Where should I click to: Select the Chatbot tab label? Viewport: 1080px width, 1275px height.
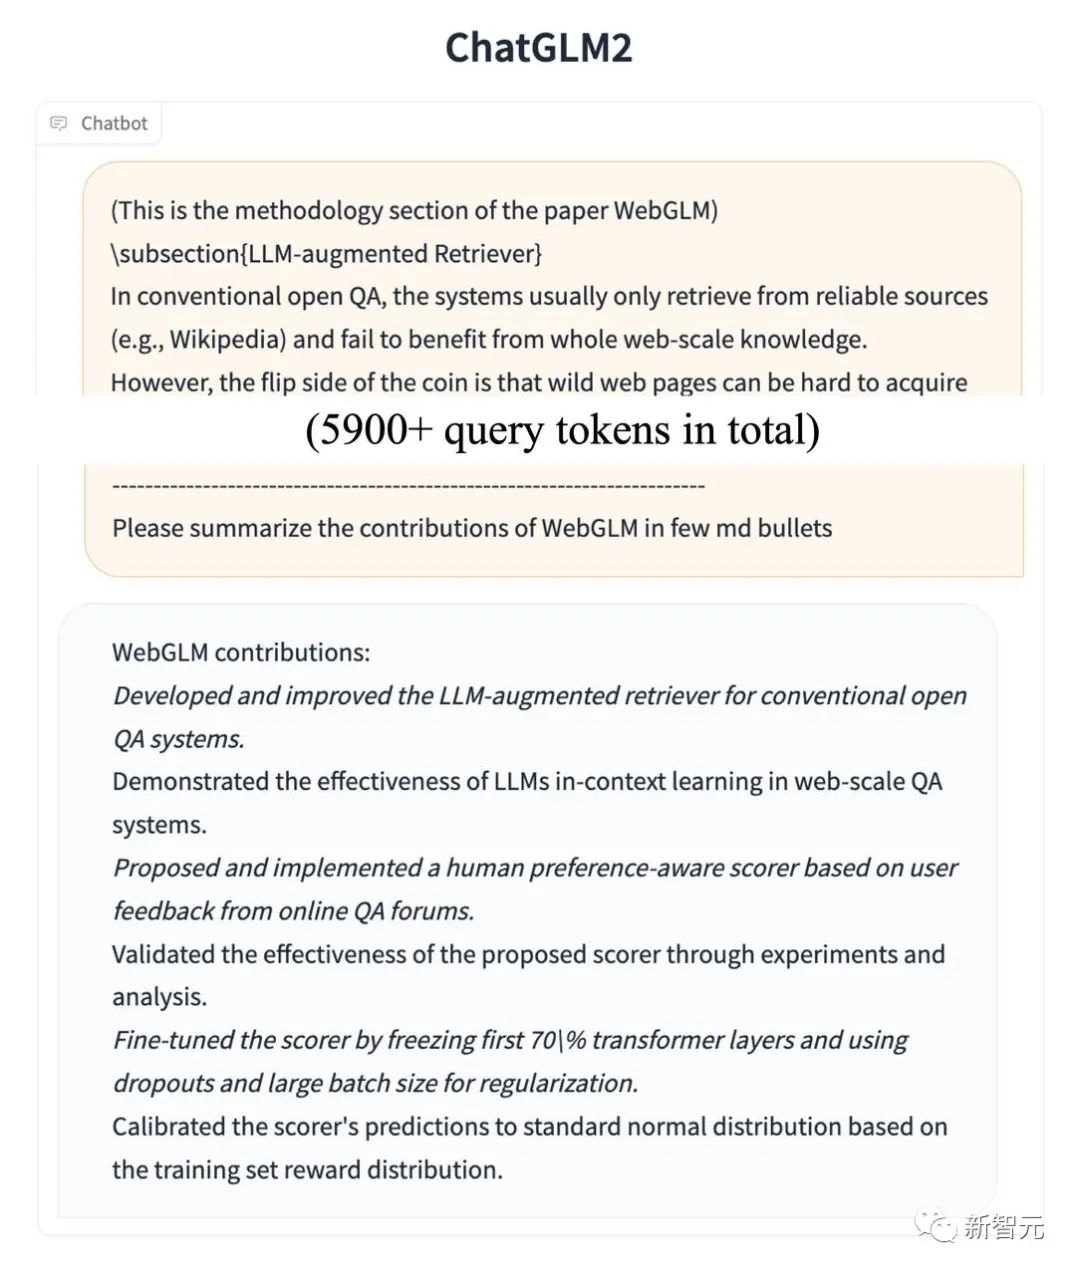click(x=114, y=123)
